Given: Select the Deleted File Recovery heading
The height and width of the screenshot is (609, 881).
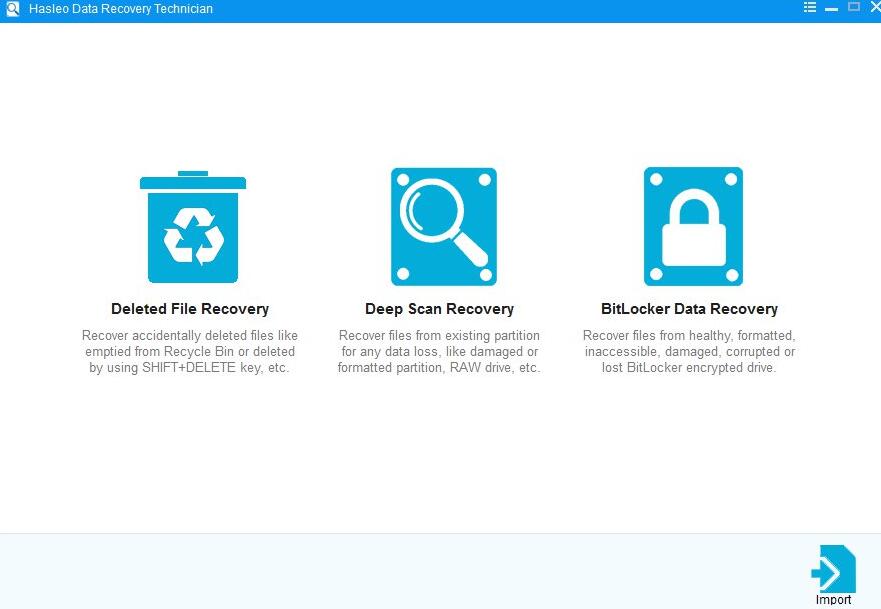Looking at the screenshot, I should tap(190, 309).
